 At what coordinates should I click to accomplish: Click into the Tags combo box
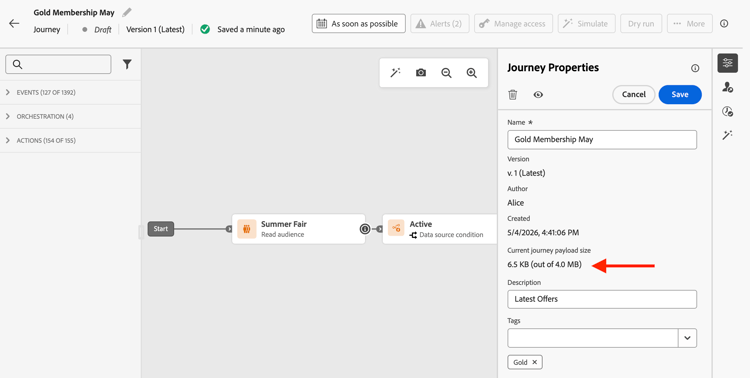(593, 338)
